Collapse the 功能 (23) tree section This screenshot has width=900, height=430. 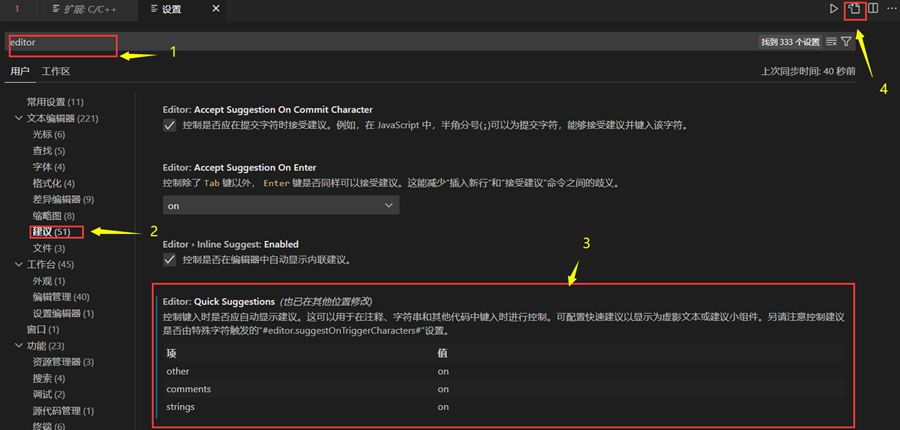pyautogui.click(x=19, y=345)
